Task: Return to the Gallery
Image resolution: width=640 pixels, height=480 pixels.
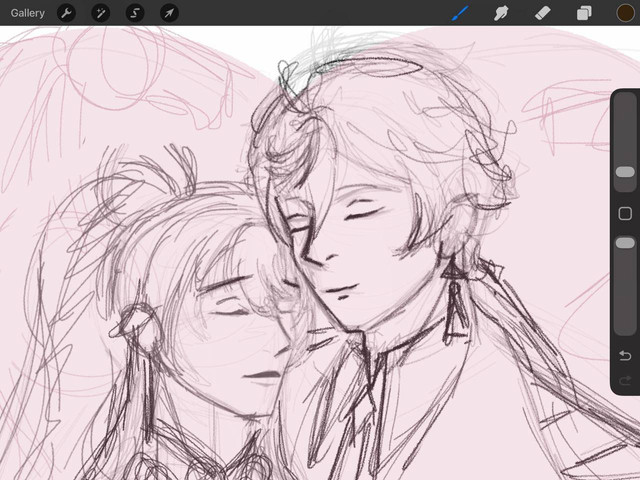Action: point(27,13)
